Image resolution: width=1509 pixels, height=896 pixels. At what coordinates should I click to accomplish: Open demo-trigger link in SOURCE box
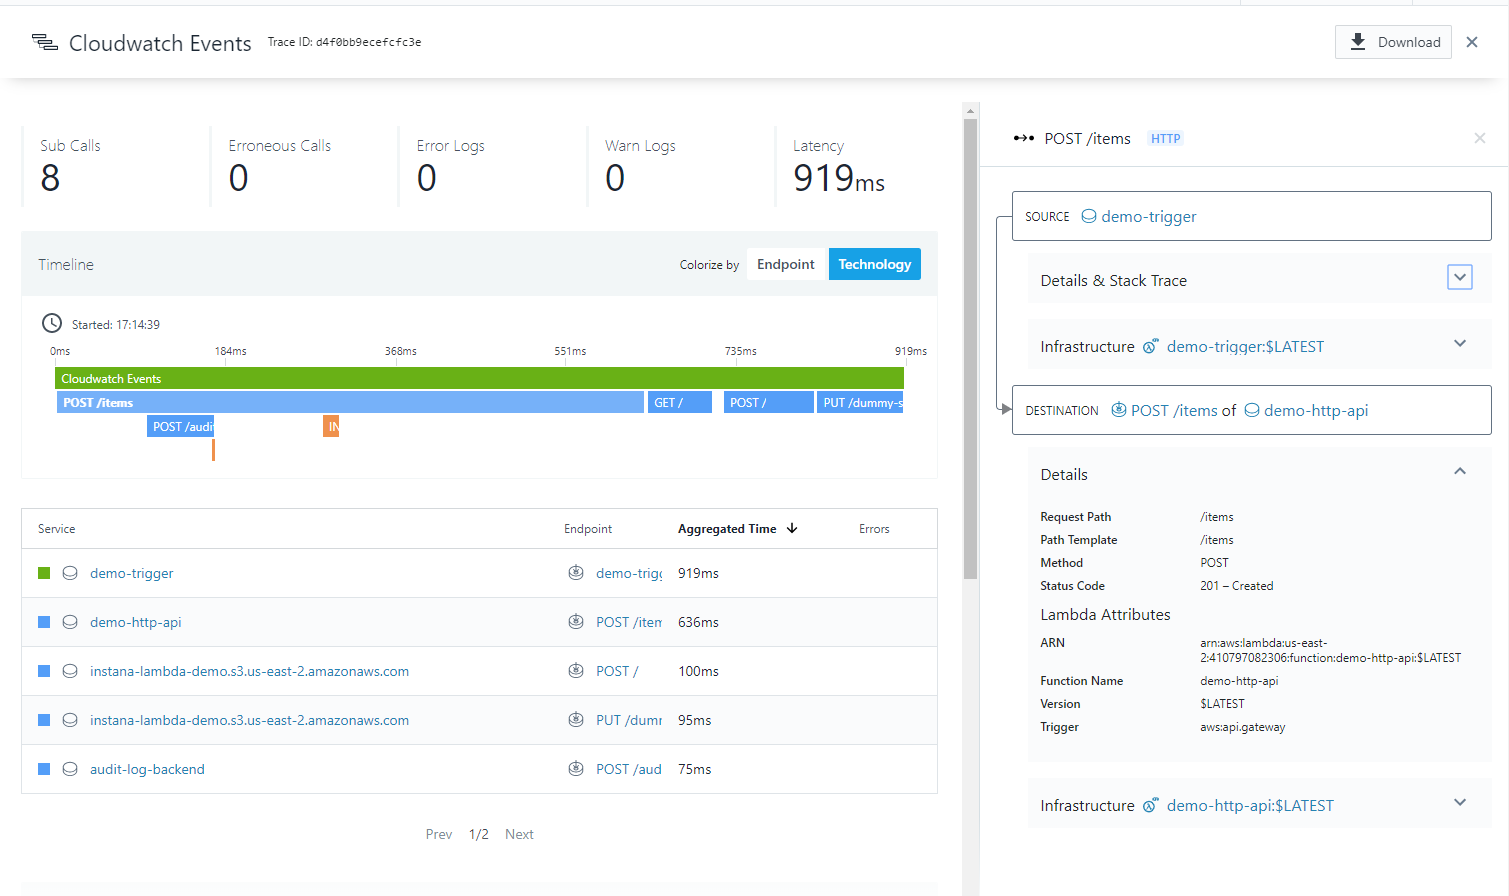pos(1149,216)
